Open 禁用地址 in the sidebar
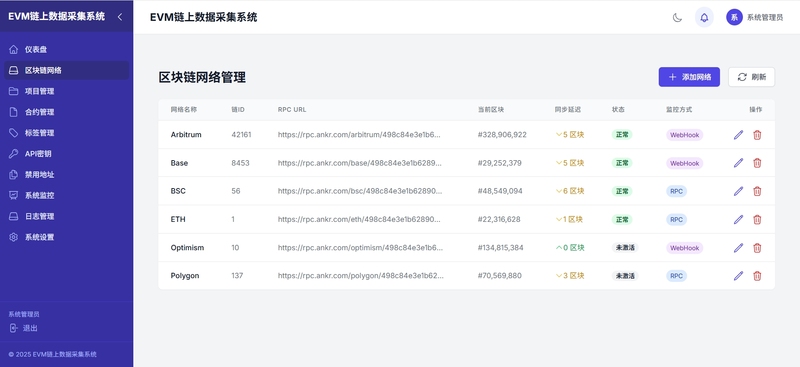 click(66, 175)
